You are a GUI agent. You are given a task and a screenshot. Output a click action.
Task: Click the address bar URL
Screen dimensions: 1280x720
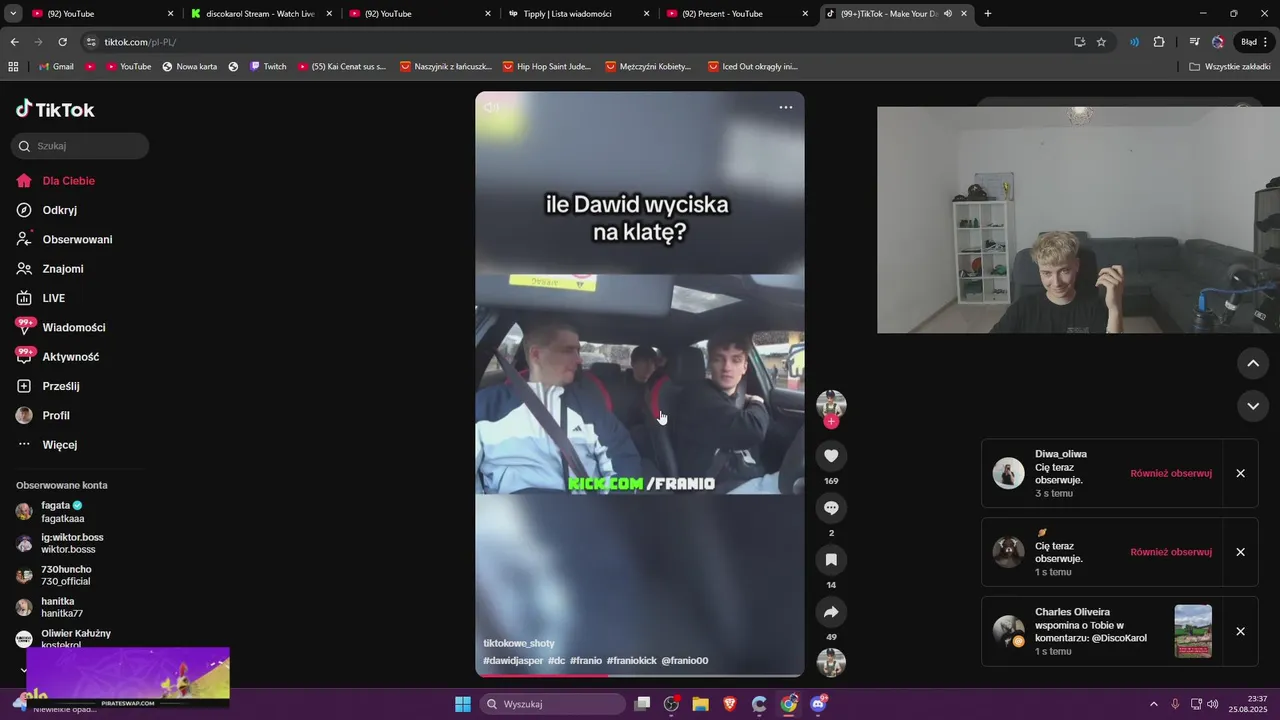coord(140,42)
